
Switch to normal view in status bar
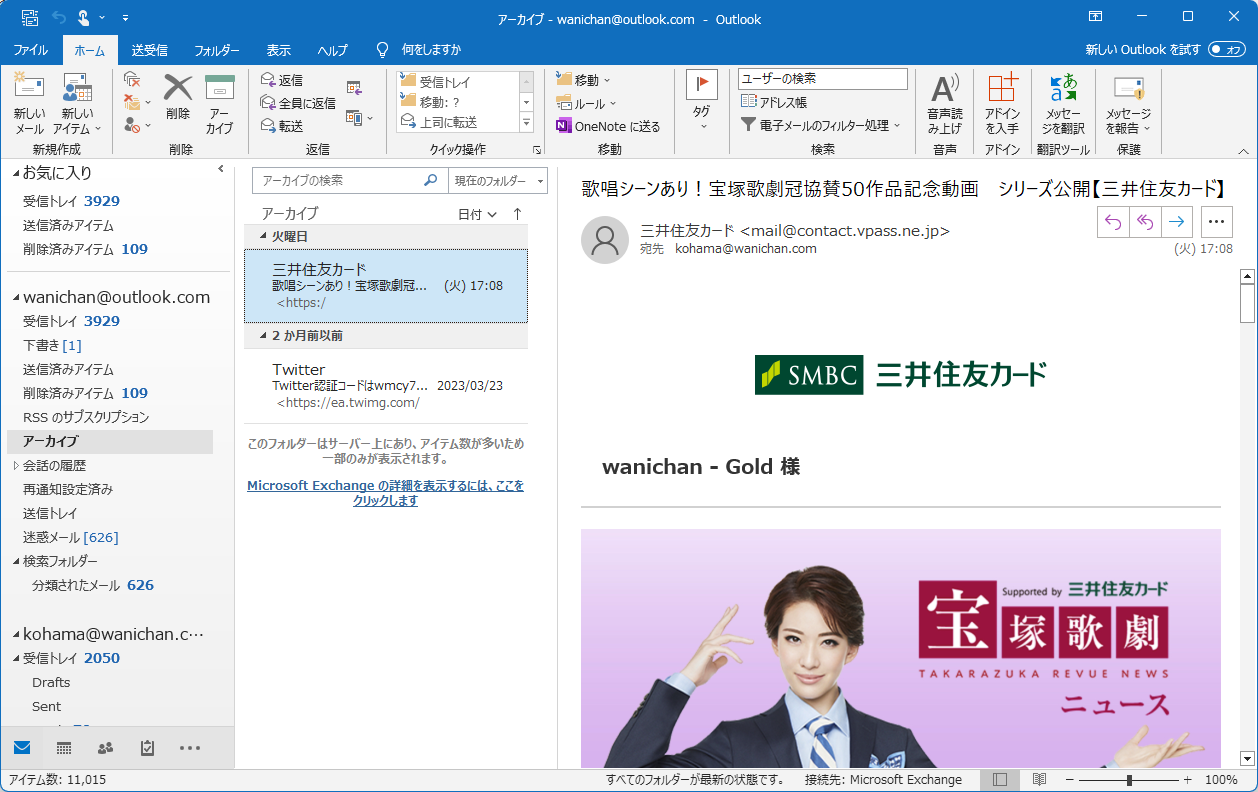coord(1000,779)
